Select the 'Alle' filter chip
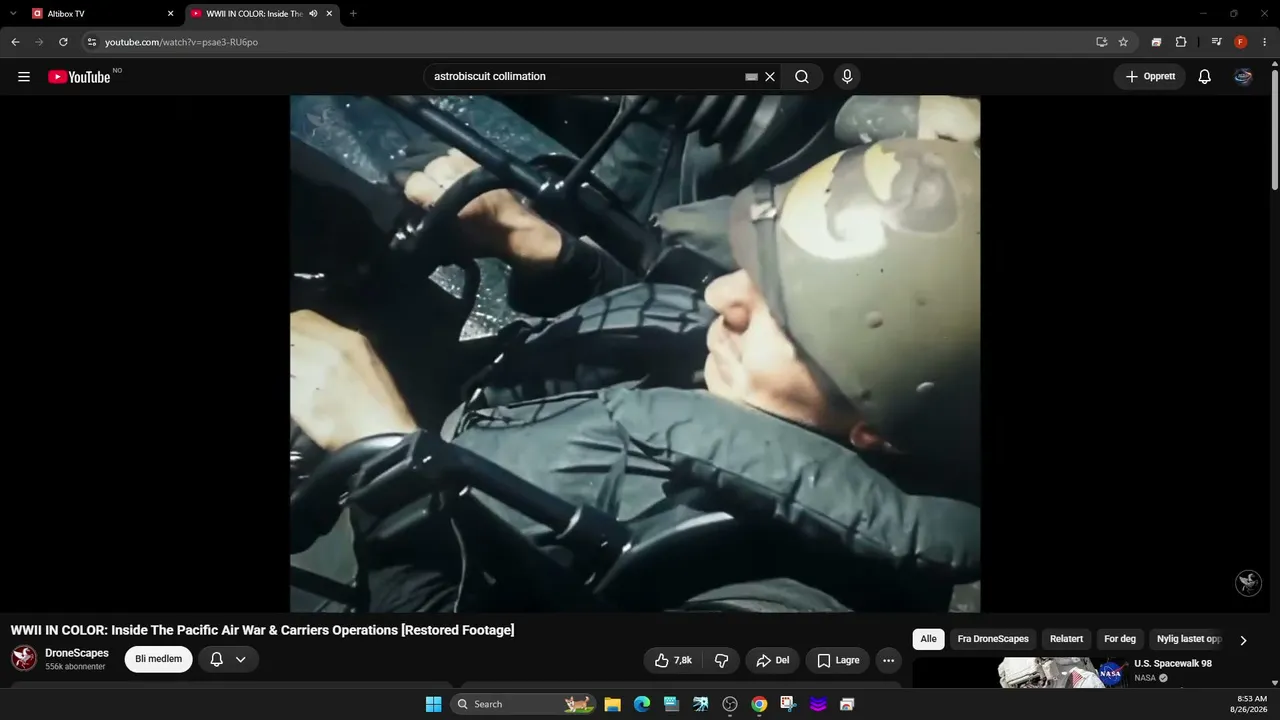The image size is (1280, 720). [x=929, y=639]
